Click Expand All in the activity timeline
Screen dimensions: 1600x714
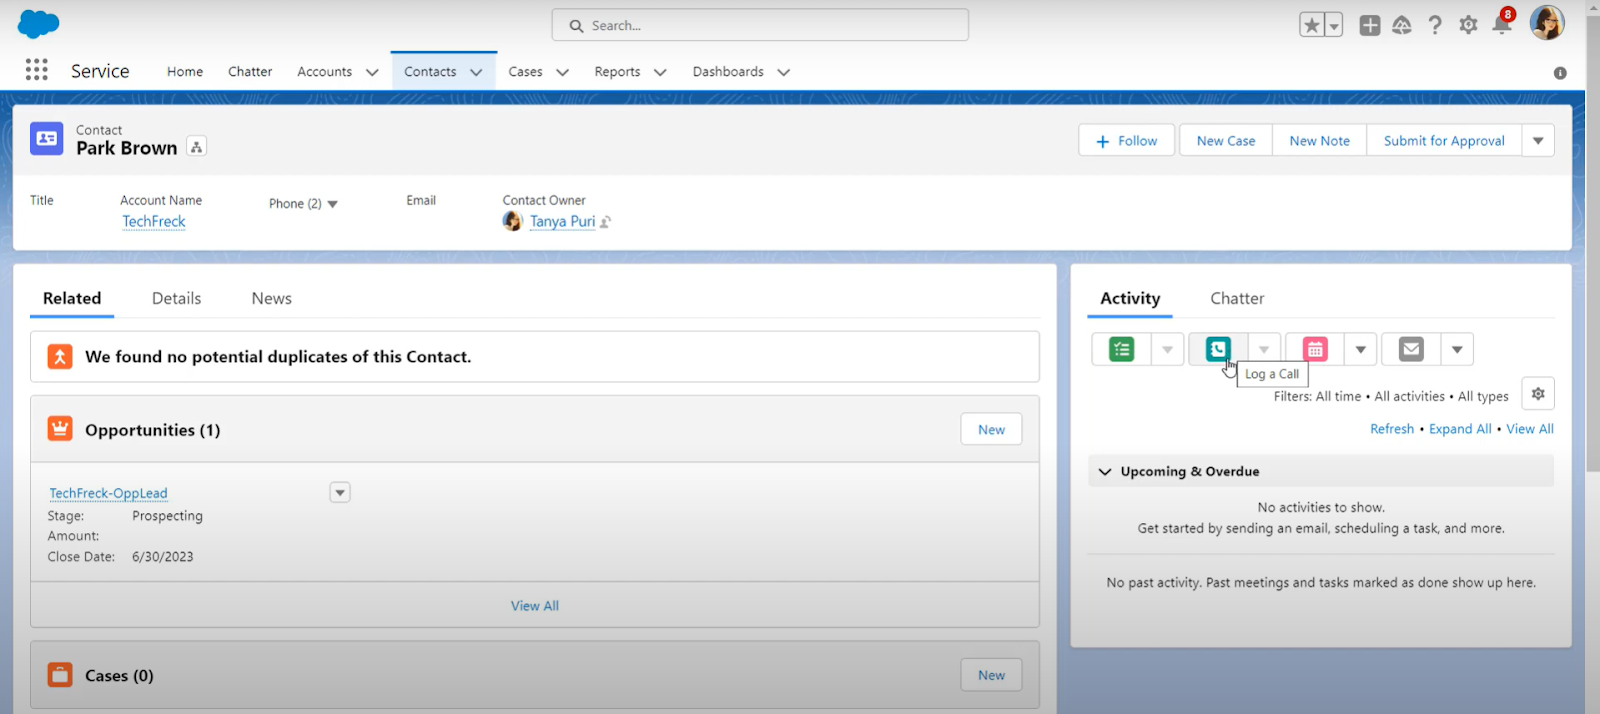1460,429
